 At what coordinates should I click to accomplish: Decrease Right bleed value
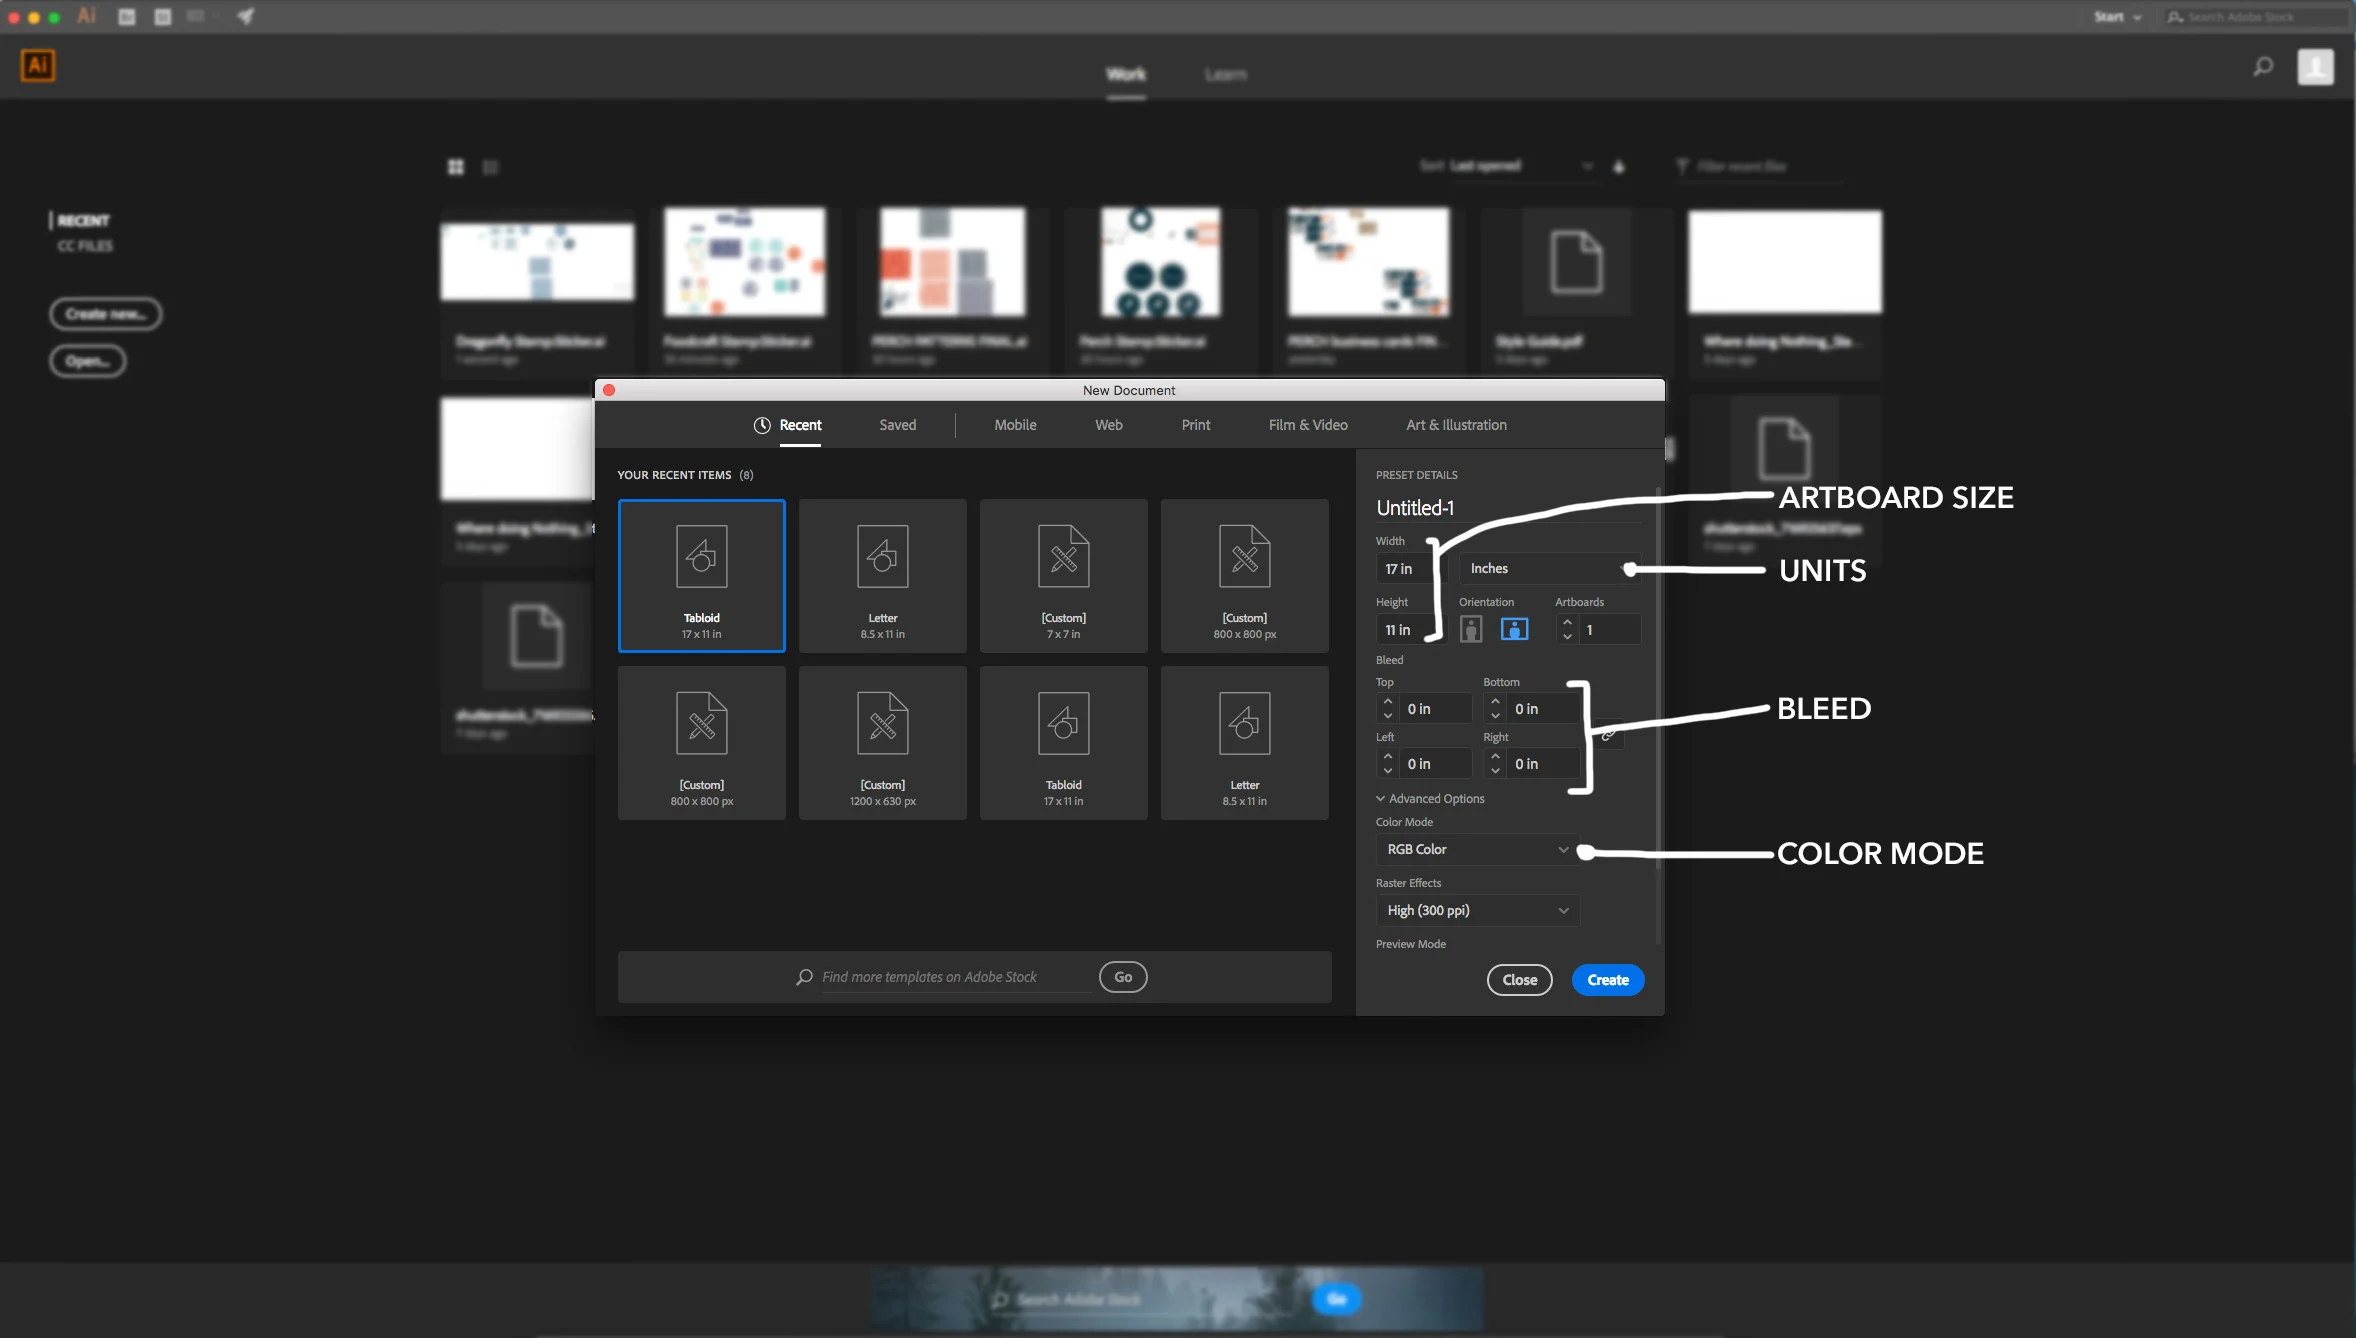1495,771
